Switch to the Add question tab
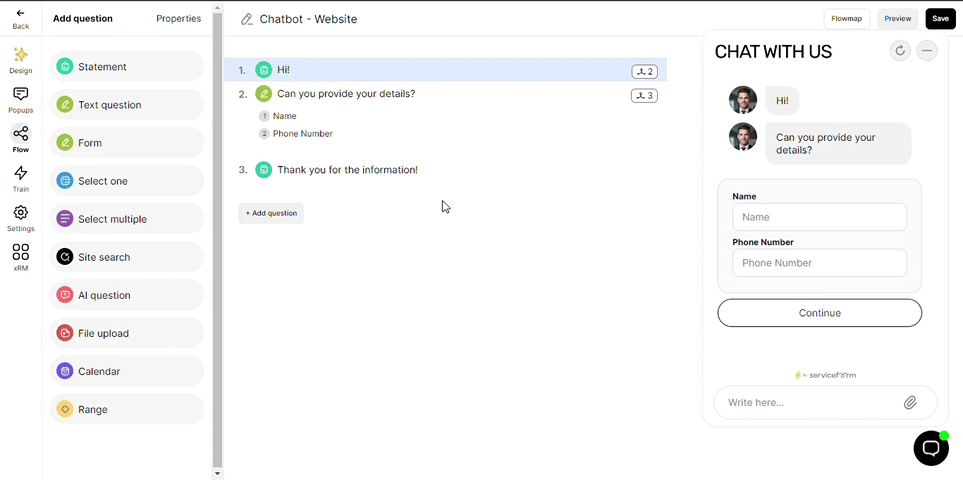 point(83,18)
